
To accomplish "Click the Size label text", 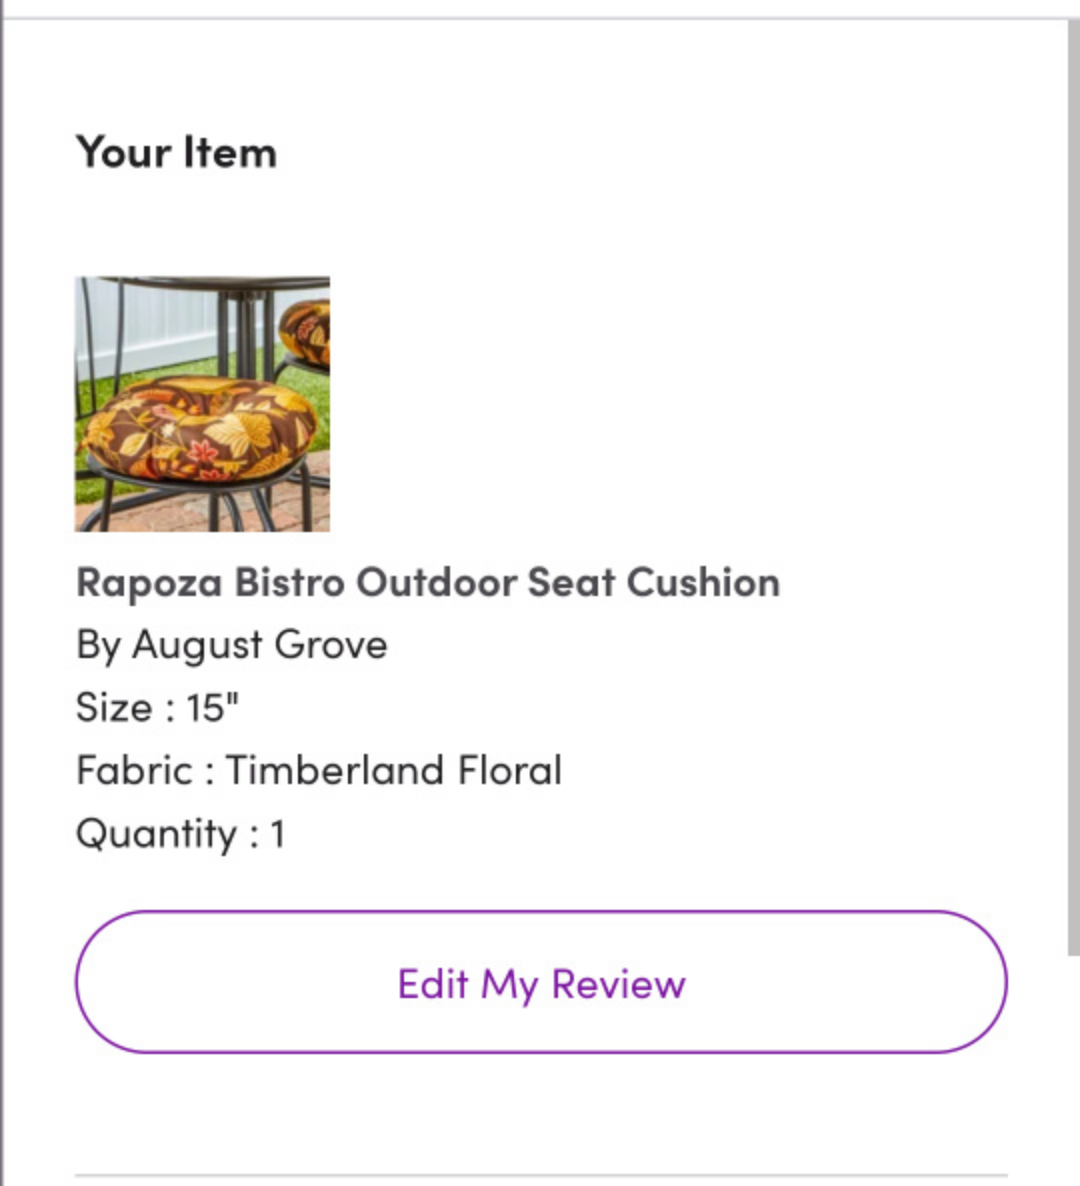I will click(114, 708).
